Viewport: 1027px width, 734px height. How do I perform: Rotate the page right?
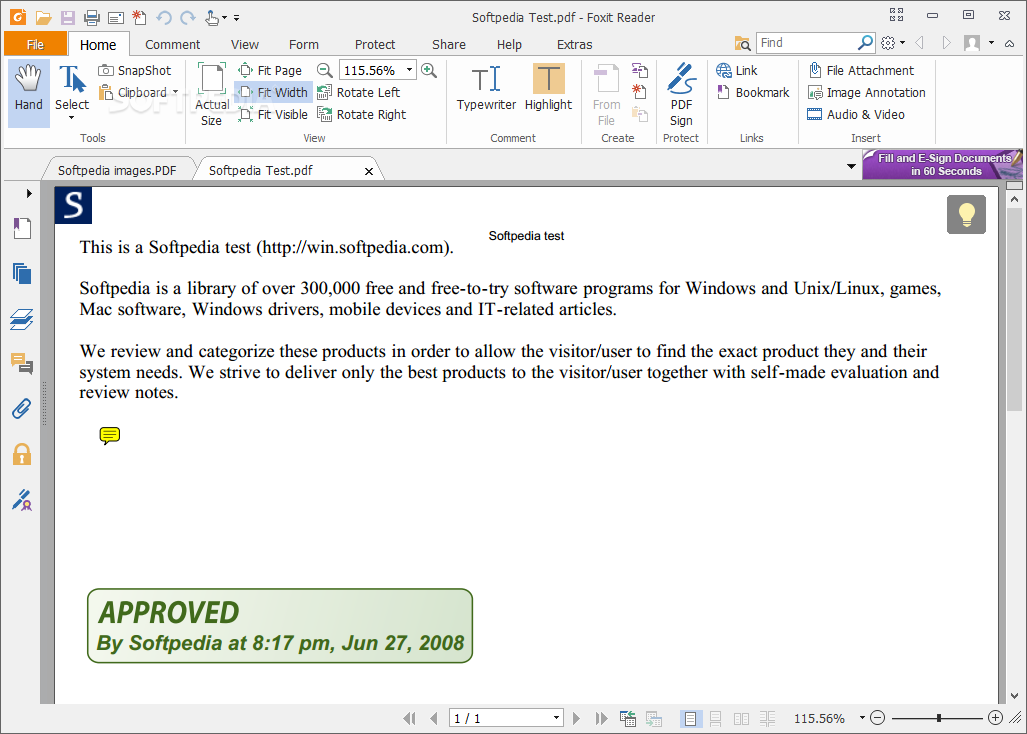pos(362,115)
